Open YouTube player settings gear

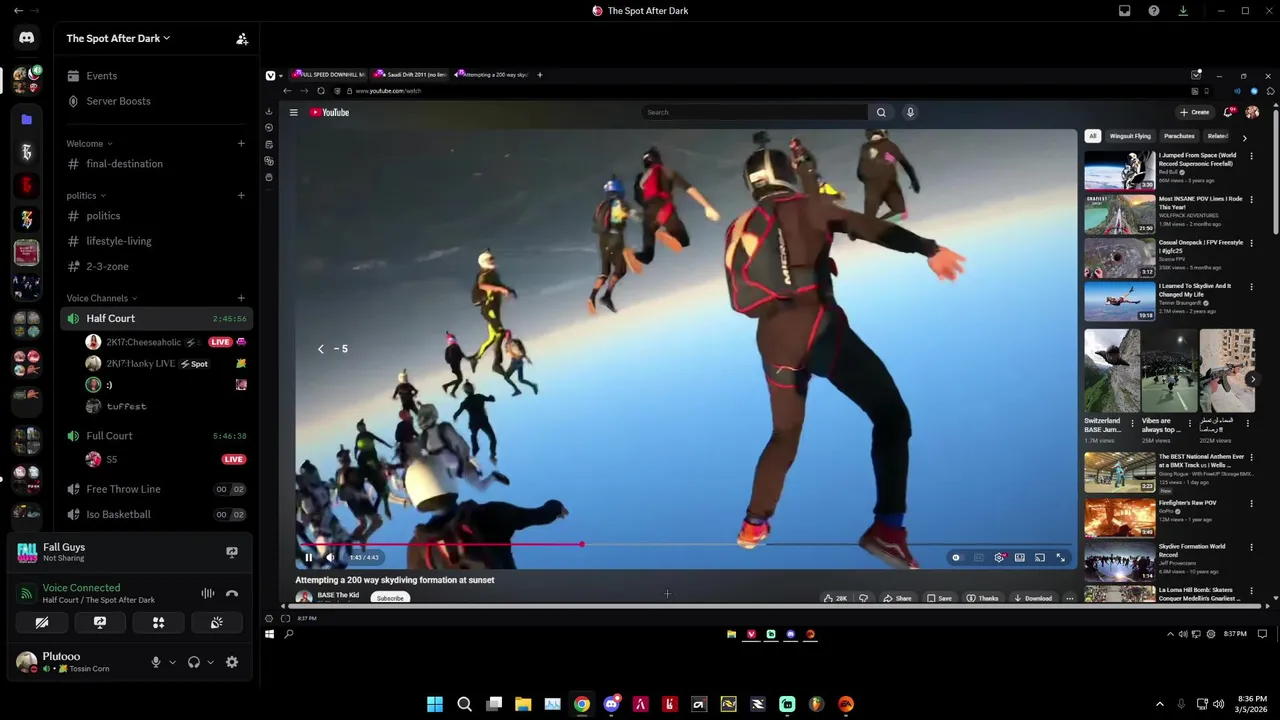tap(999, 558)
